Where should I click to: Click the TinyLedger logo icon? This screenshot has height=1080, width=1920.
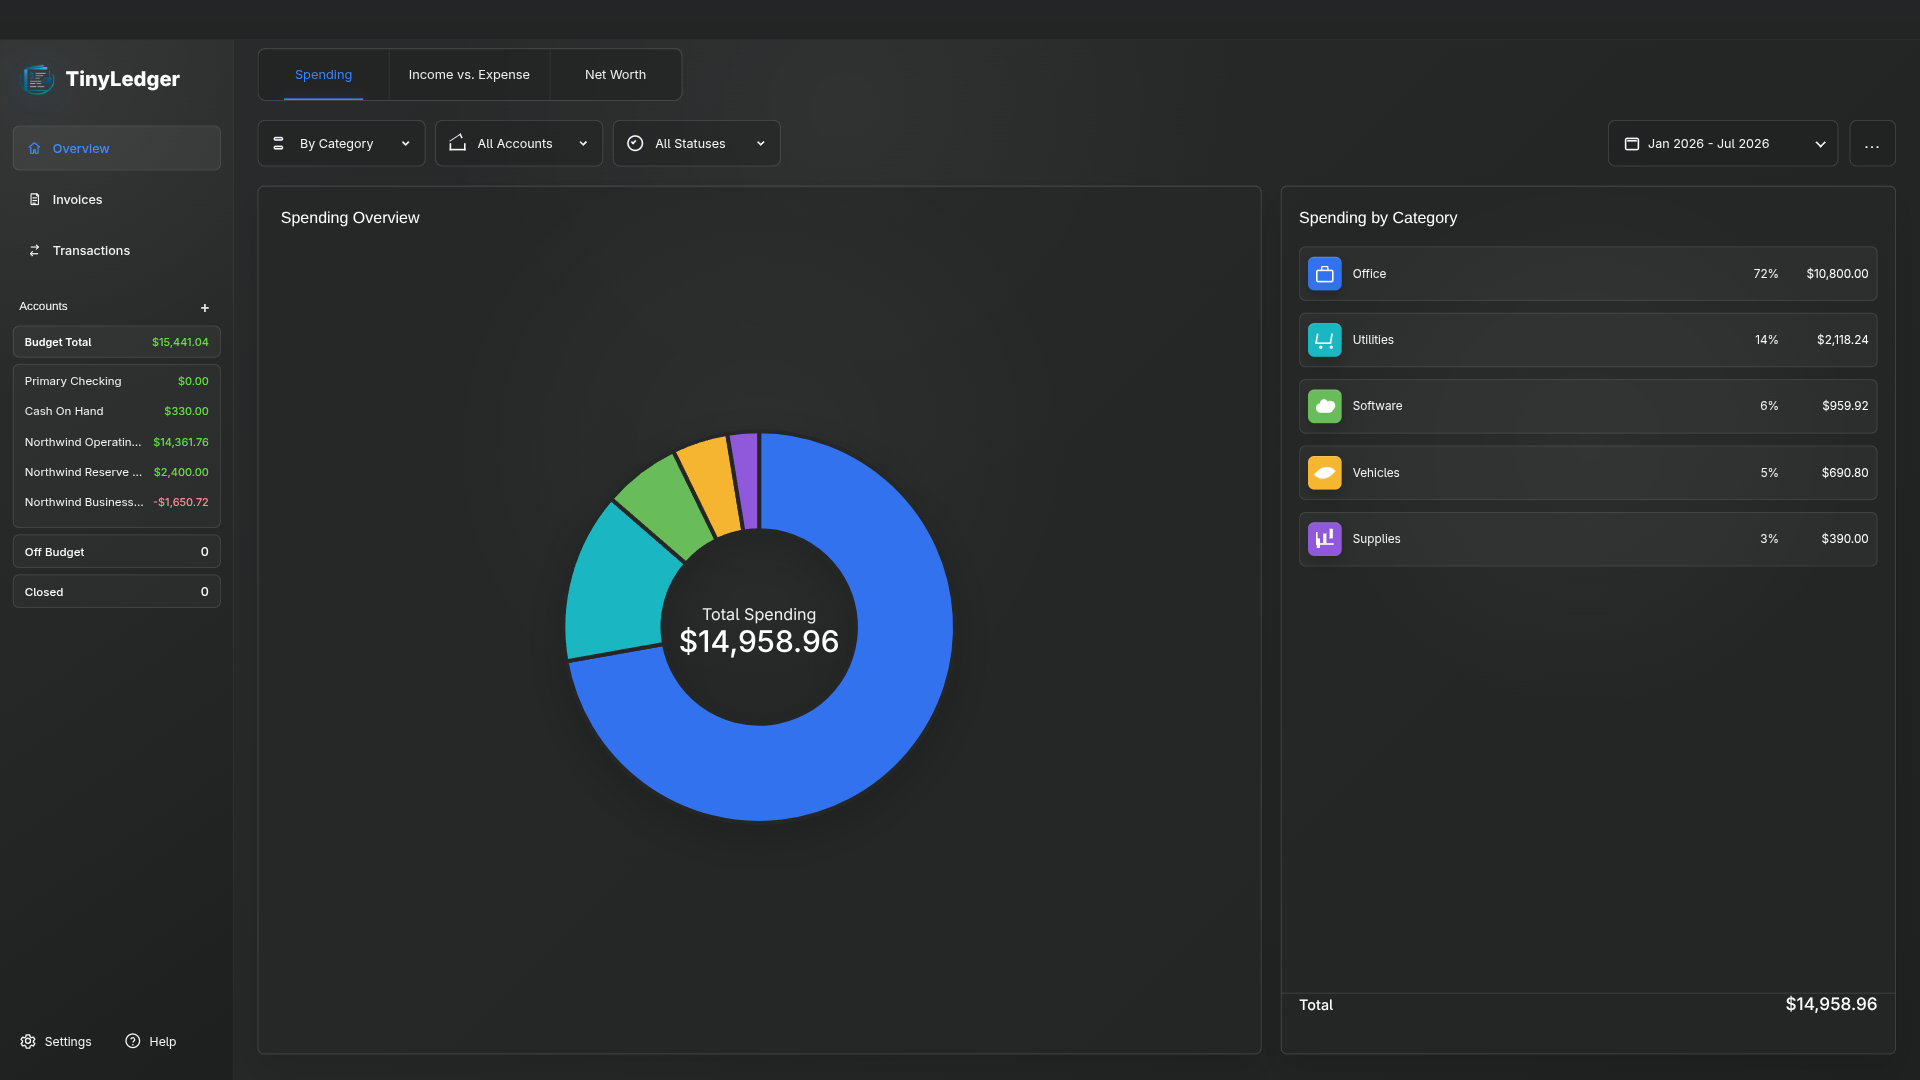click(x=39, y=79)
